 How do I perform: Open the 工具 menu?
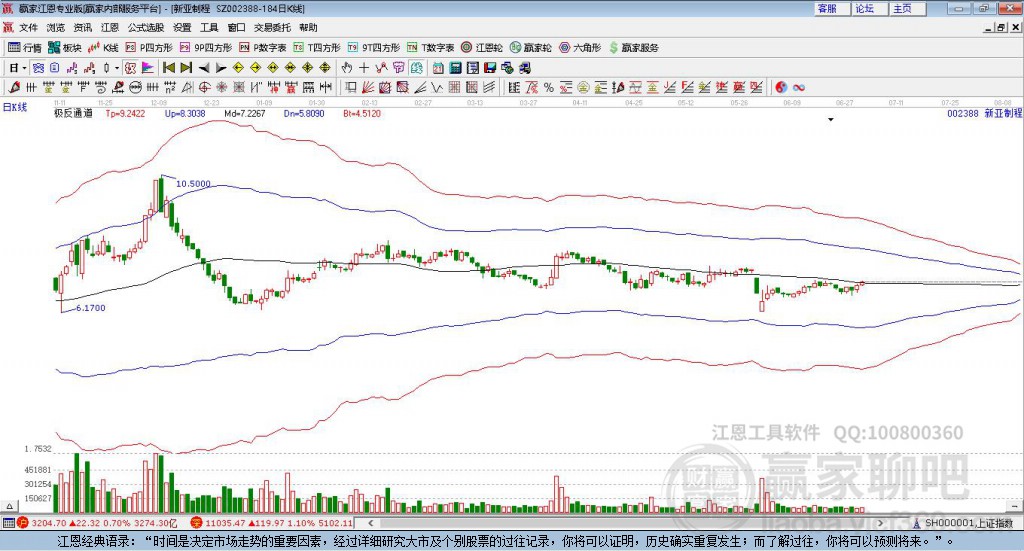tap(209, 27)
